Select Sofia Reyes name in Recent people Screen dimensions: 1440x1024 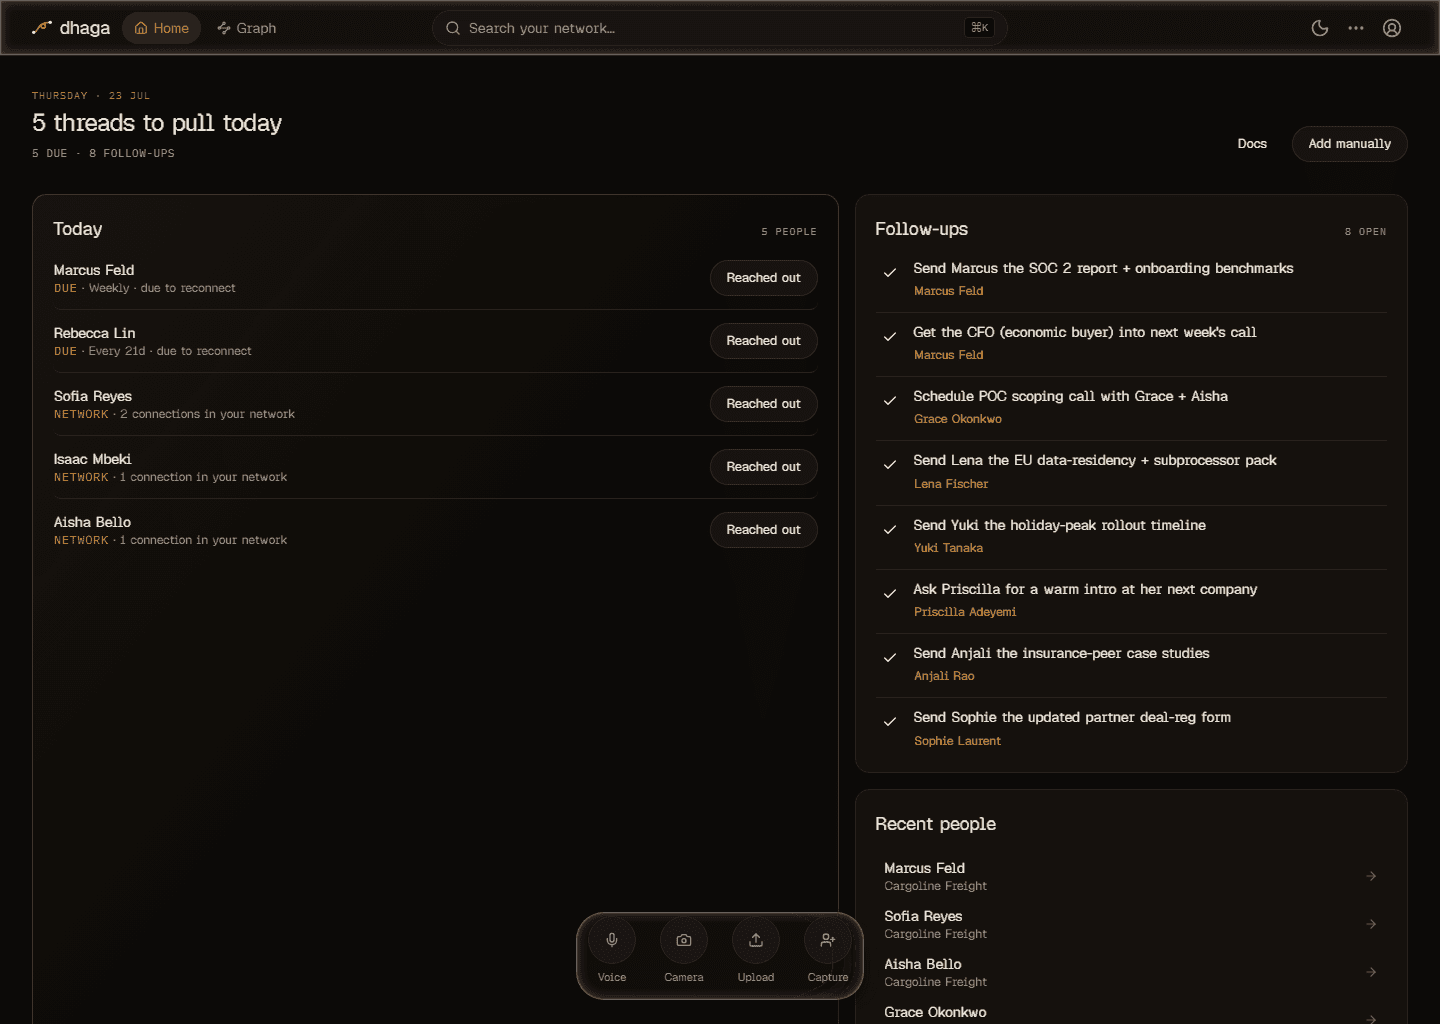923,916
